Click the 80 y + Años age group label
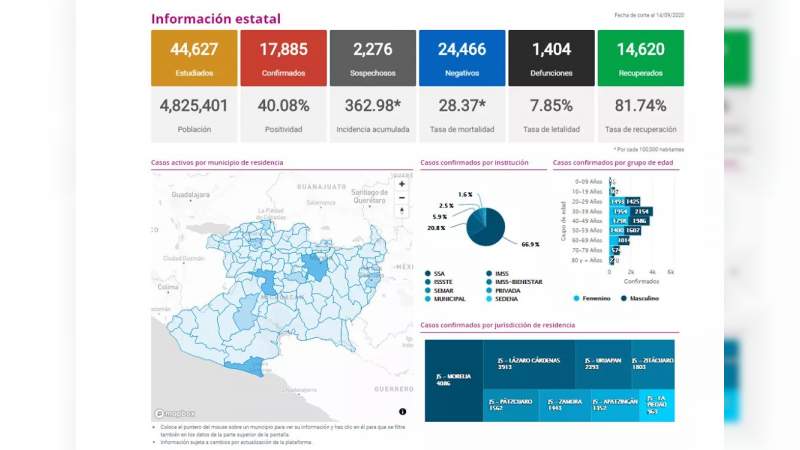The height and width of the screenshot is (450, 800). (587, 260)
